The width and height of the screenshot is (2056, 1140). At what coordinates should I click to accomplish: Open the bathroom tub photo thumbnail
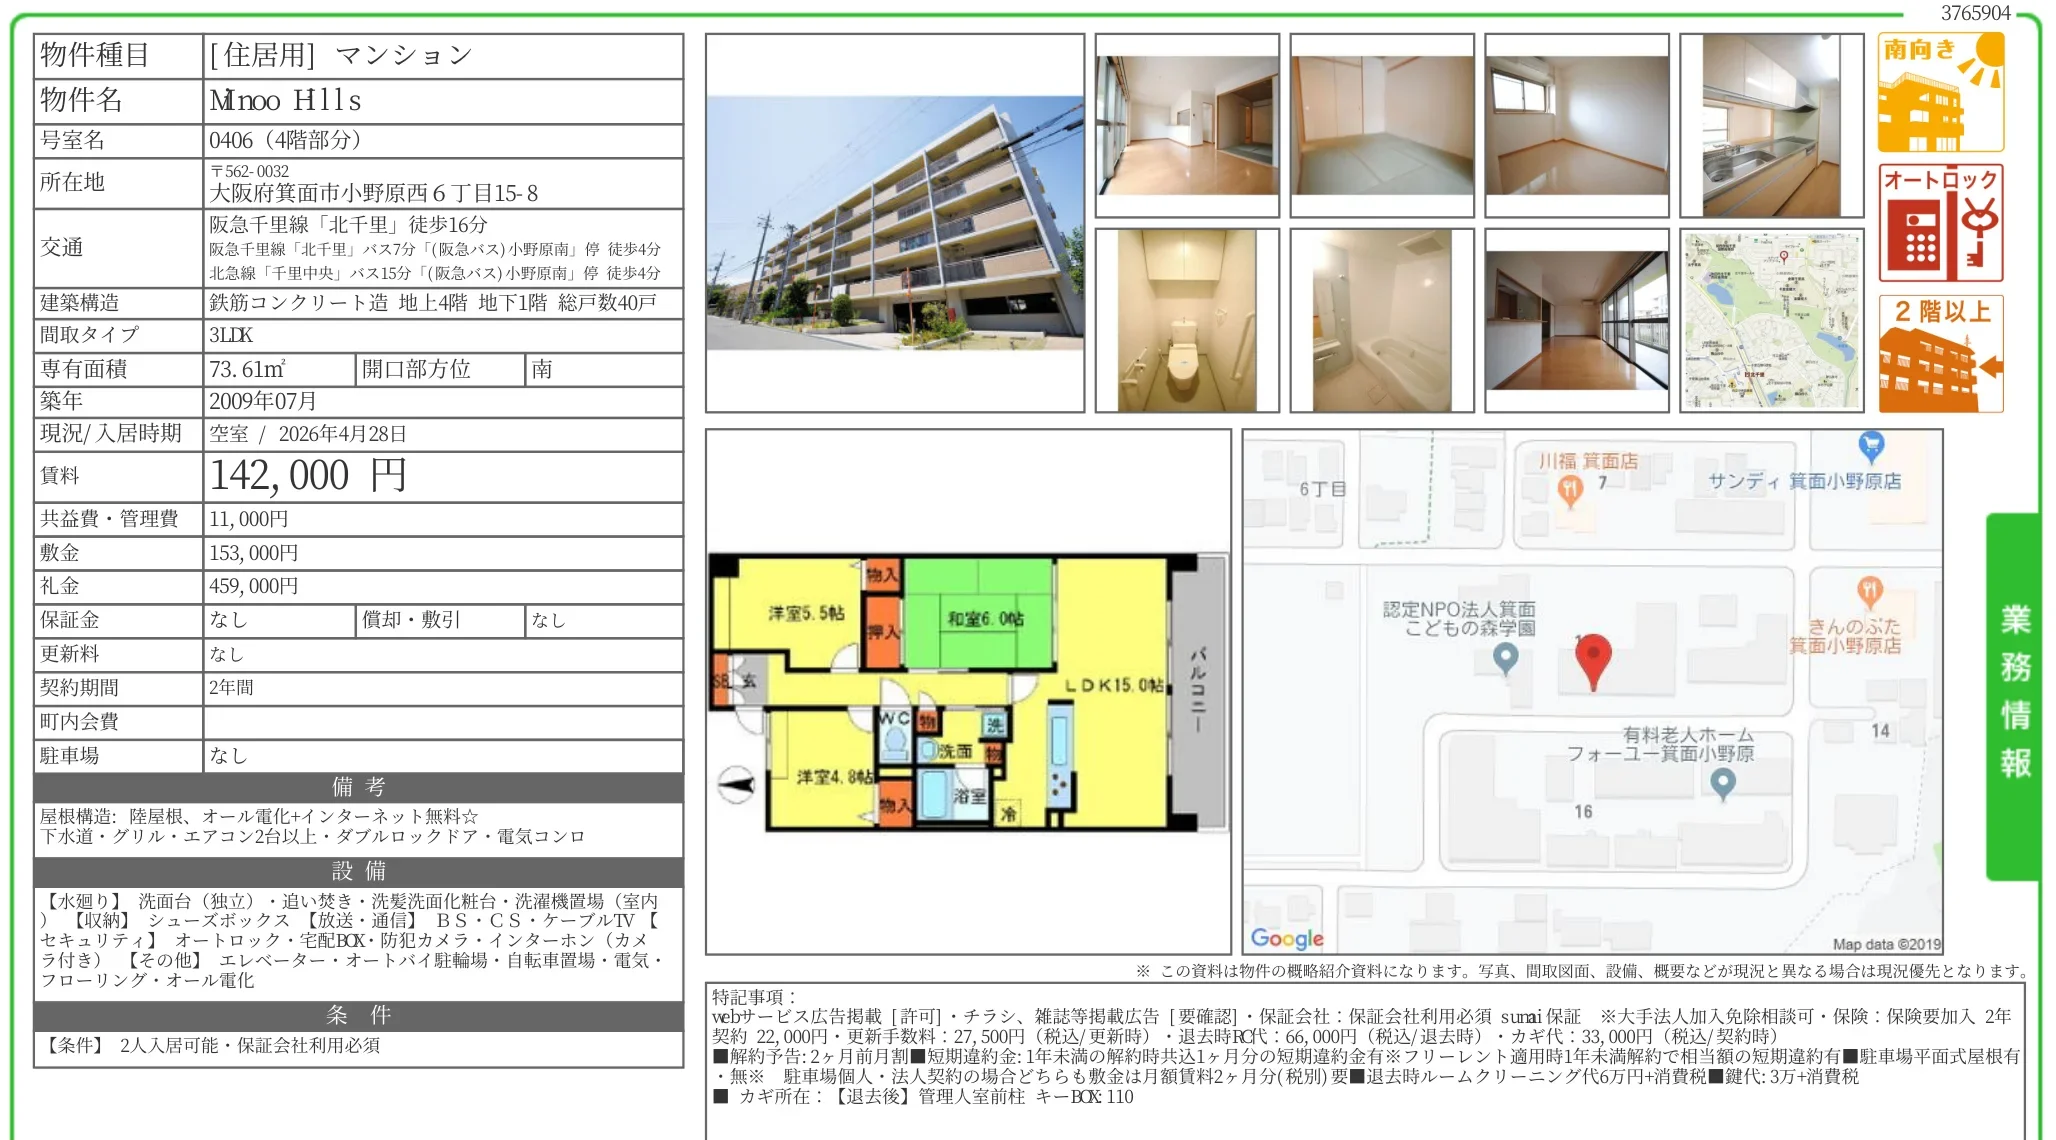[x=1382, y=320]
